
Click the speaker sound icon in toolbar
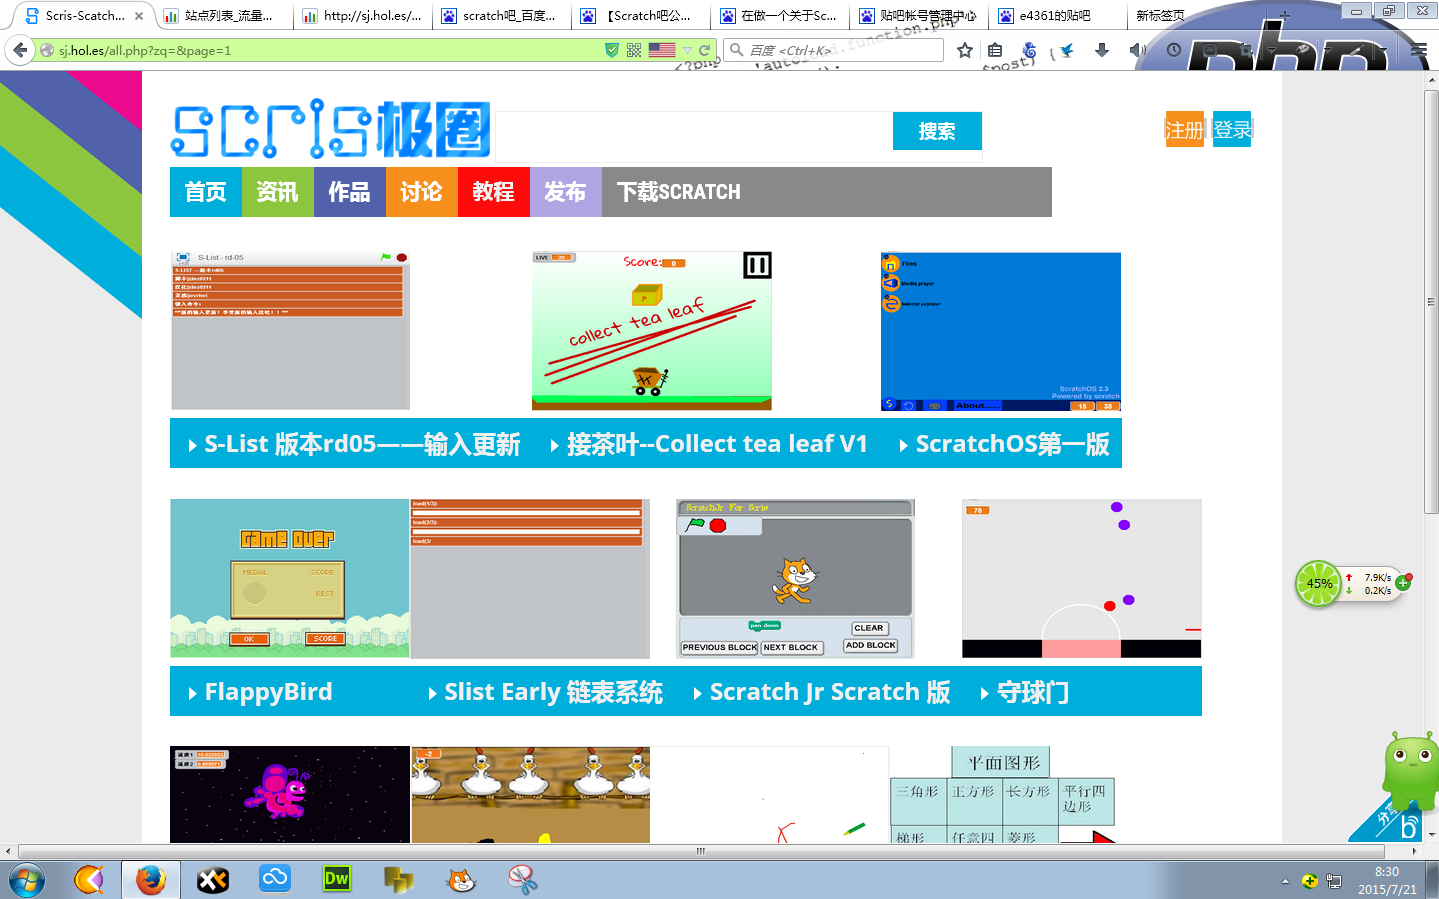click(1137, 50)
